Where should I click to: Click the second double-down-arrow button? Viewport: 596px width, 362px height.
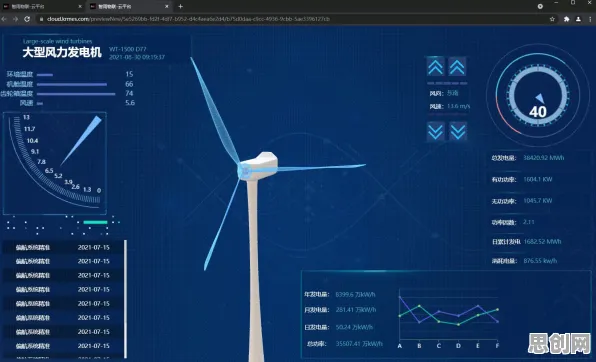point(458,132)
